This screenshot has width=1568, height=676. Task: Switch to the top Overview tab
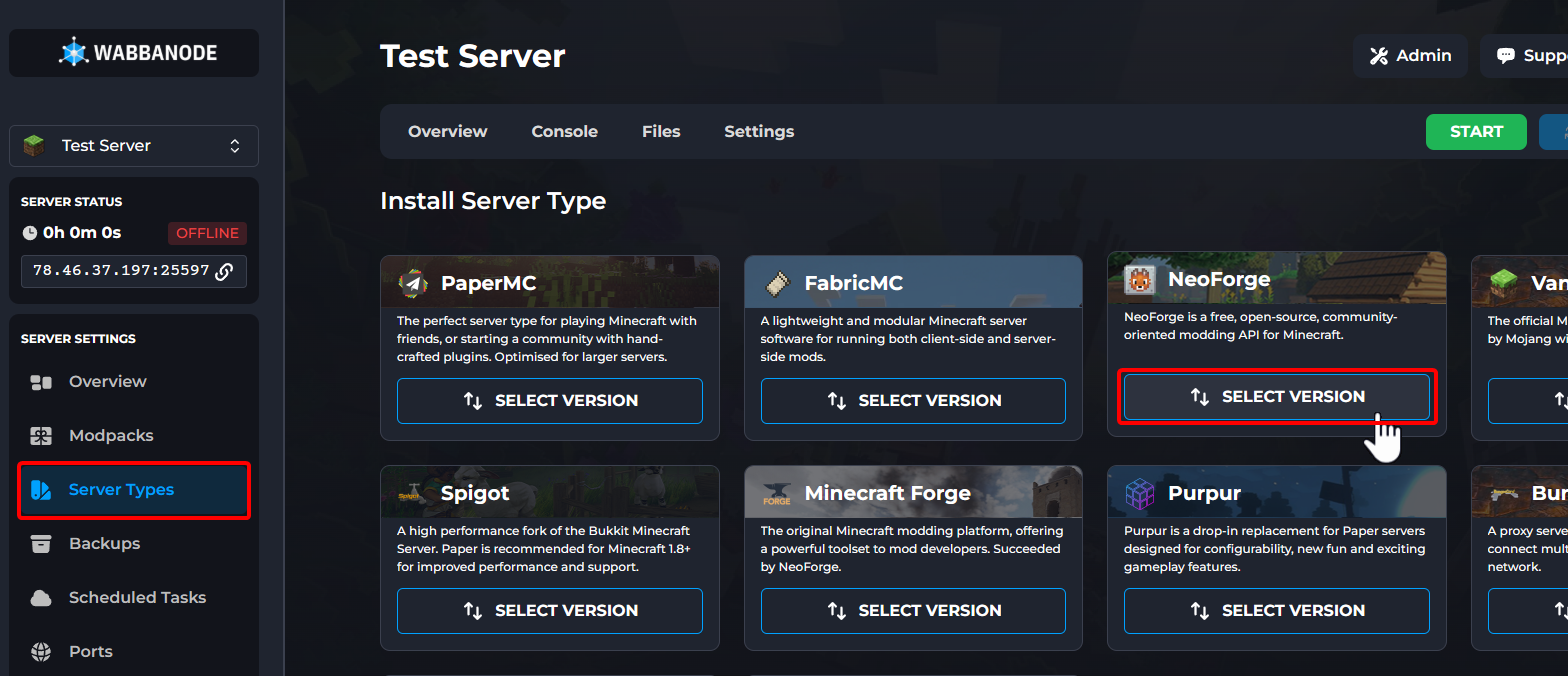[448, 132]
